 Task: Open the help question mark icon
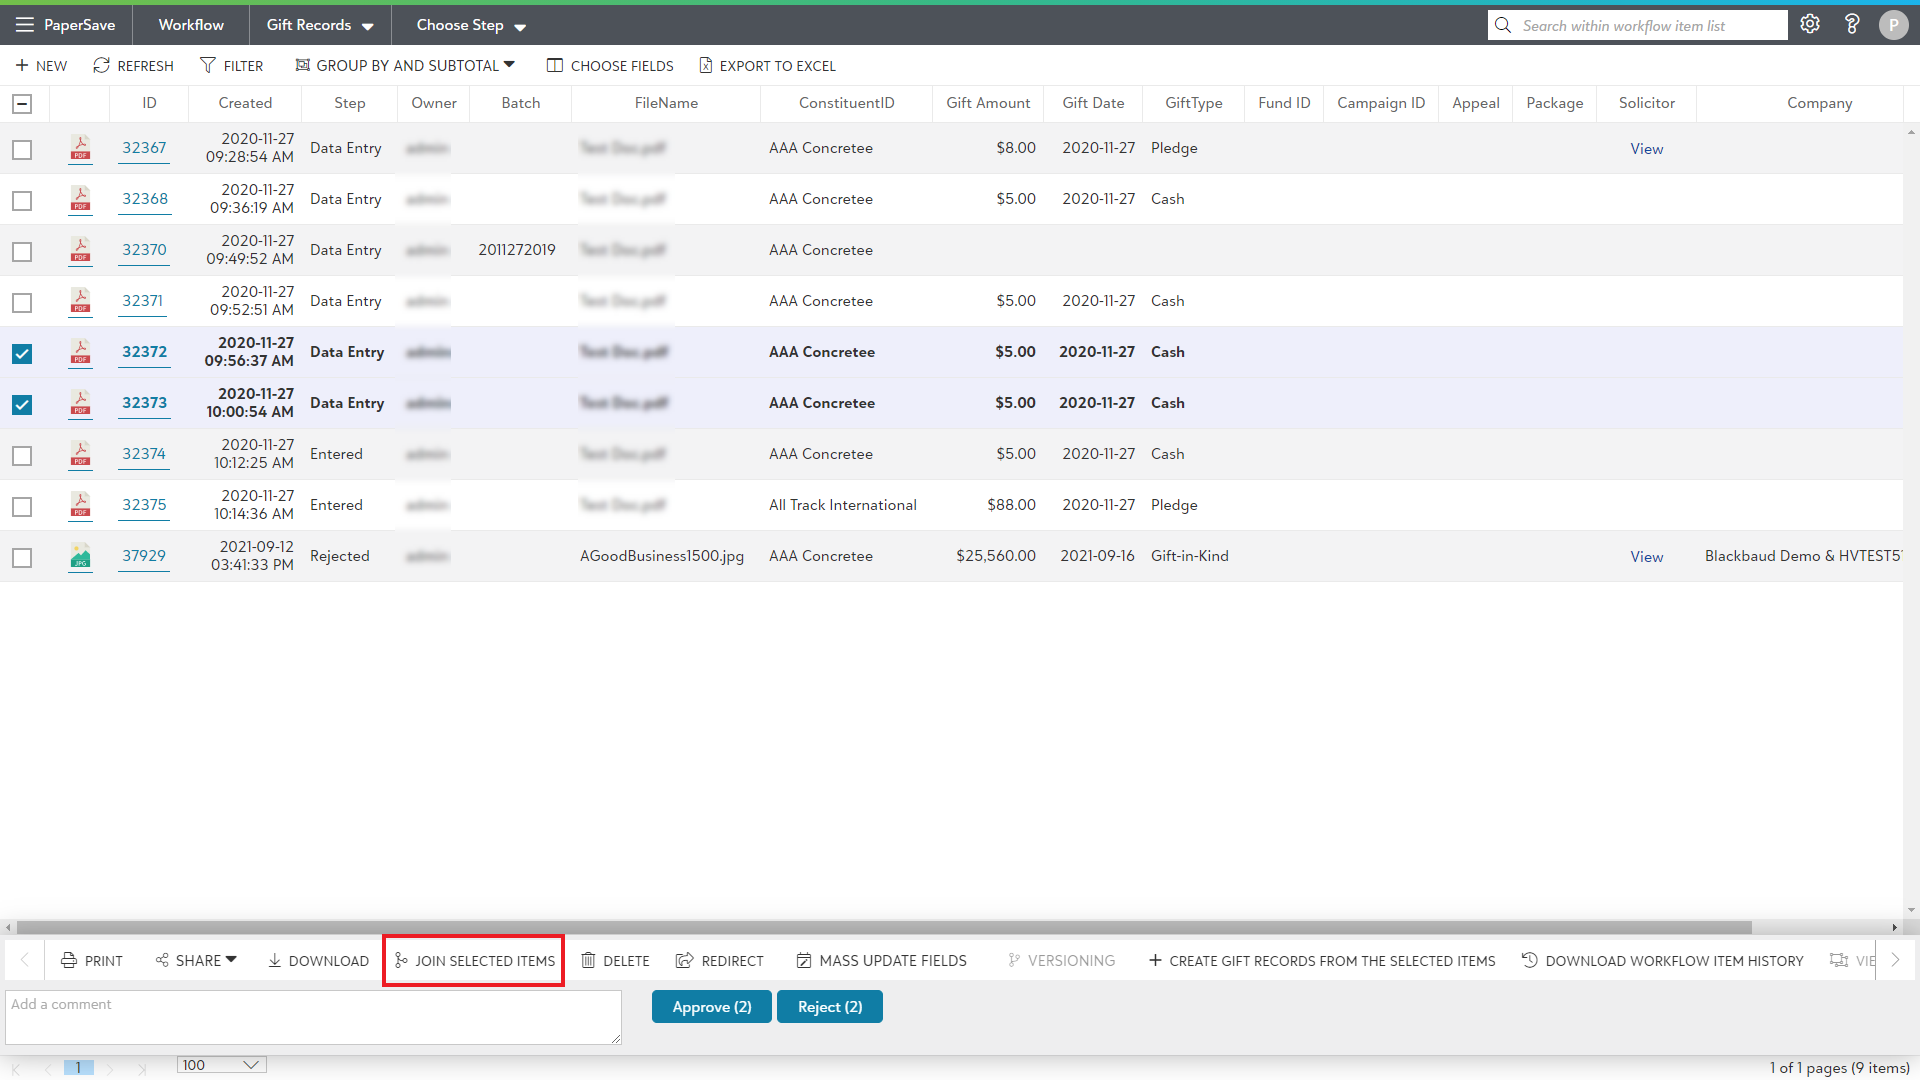(1852, 25)
